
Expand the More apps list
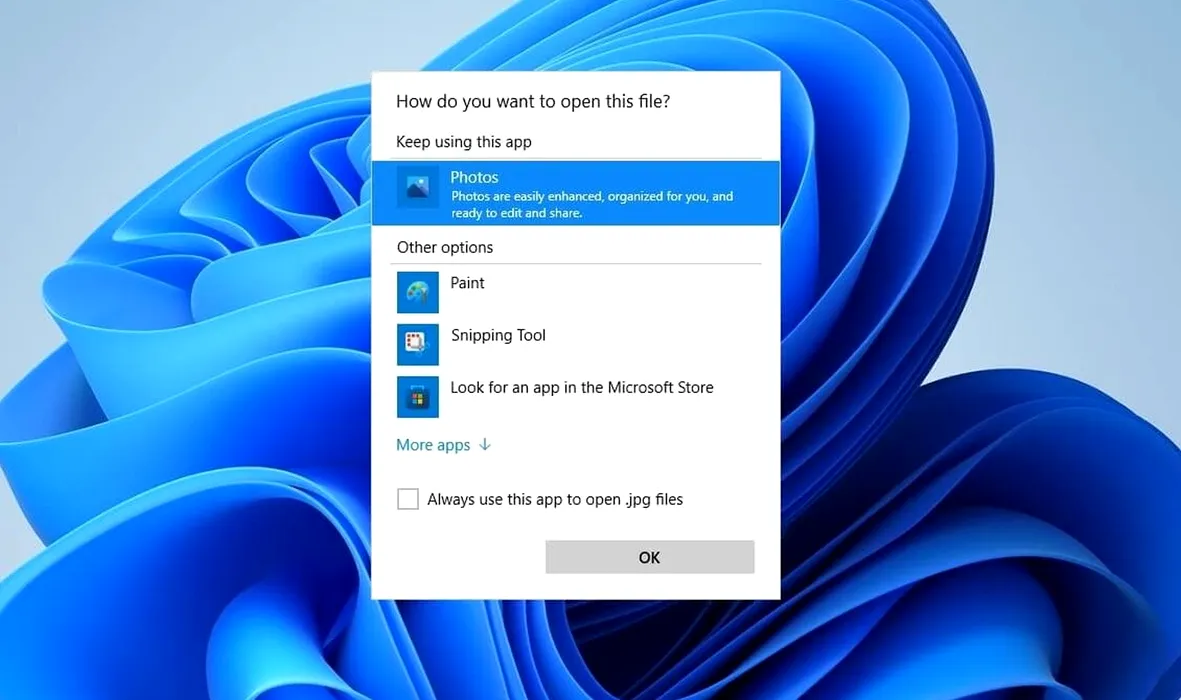click(x=443, y=445)
